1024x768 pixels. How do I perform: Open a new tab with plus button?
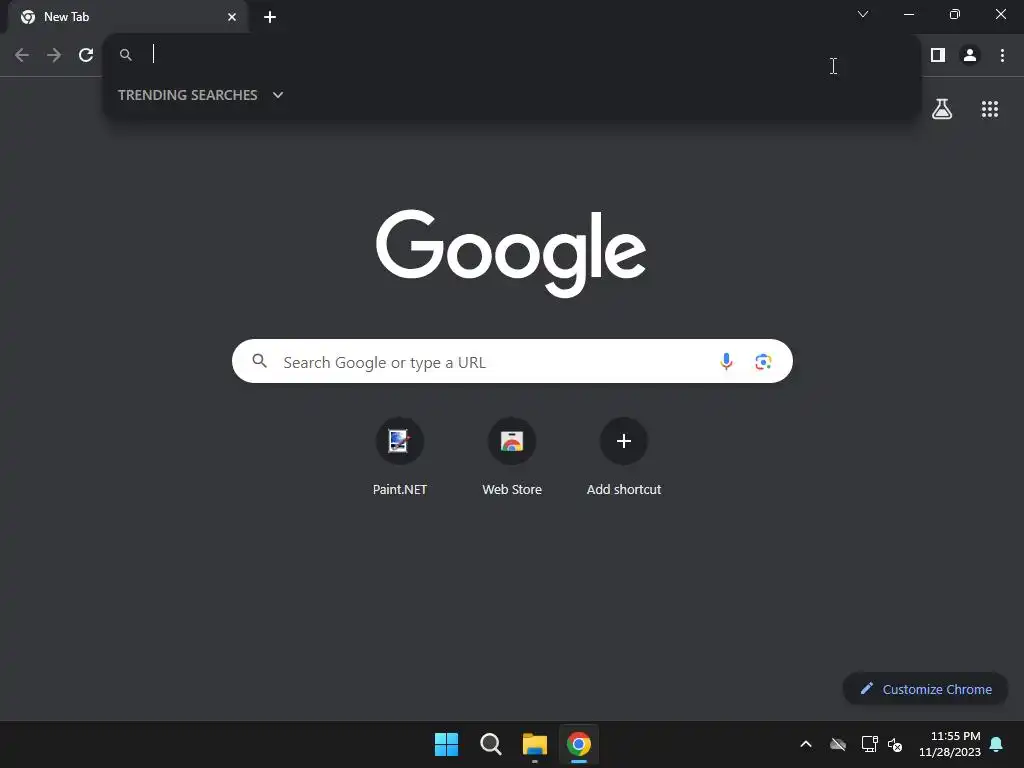[270, 17]
